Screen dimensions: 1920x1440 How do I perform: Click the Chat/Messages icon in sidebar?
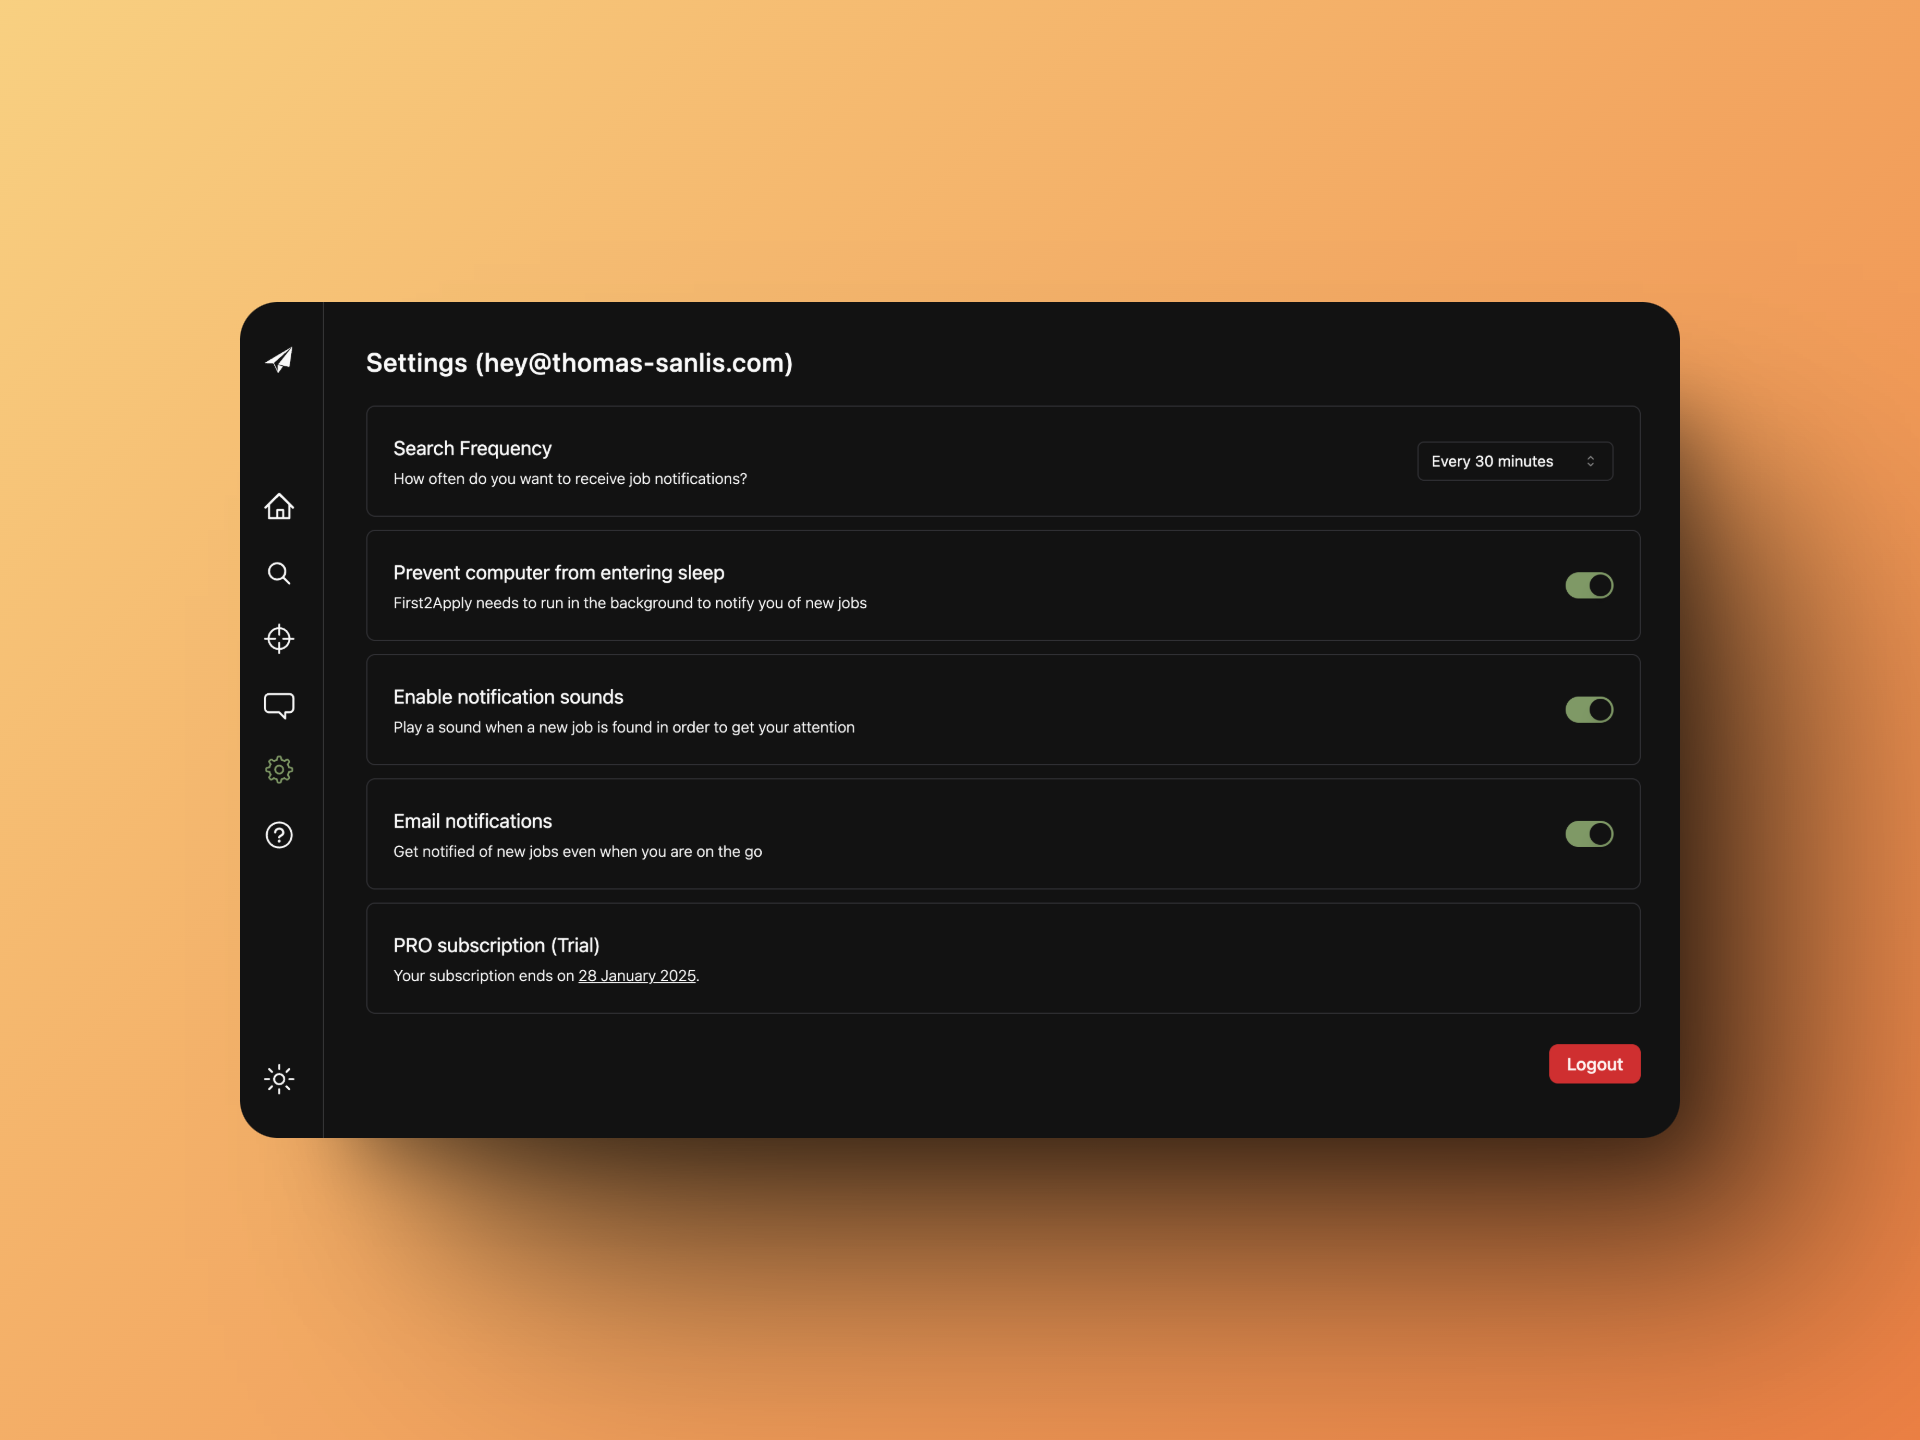point(278,703)
